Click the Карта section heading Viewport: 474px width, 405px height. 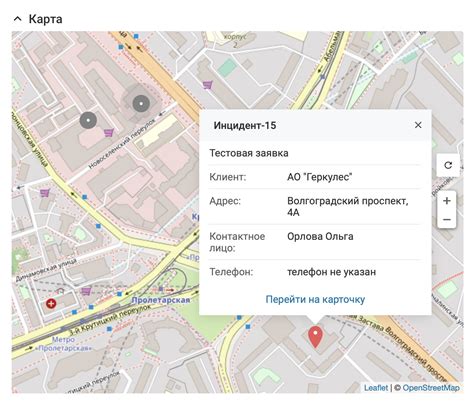pos(46,19)
